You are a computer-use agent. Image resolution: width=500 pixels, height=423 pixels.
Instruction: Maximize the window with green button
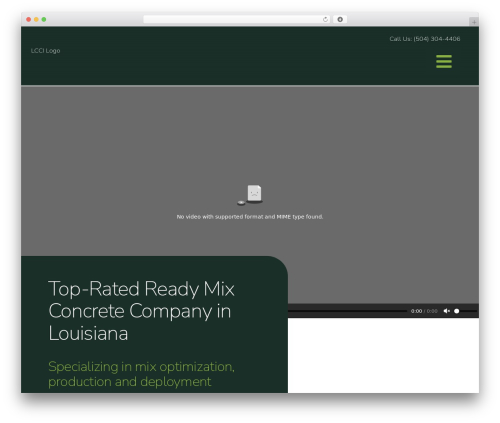click(x=44, y=19)
